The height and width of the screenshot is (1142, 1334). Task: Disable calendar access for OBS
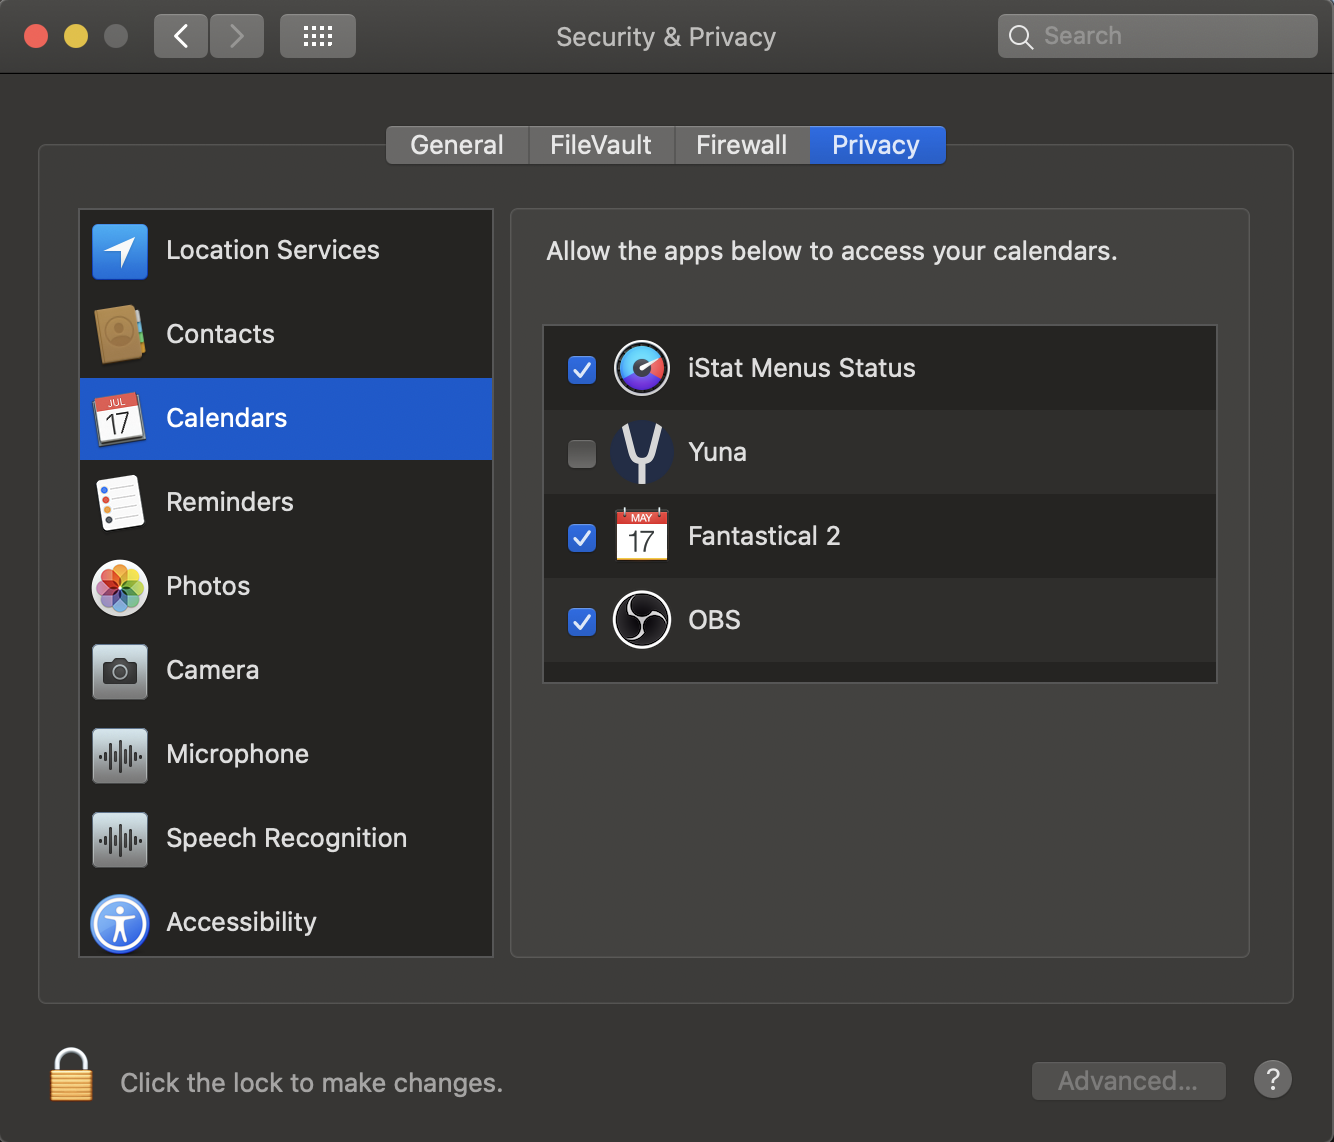(x=582, y=622)
